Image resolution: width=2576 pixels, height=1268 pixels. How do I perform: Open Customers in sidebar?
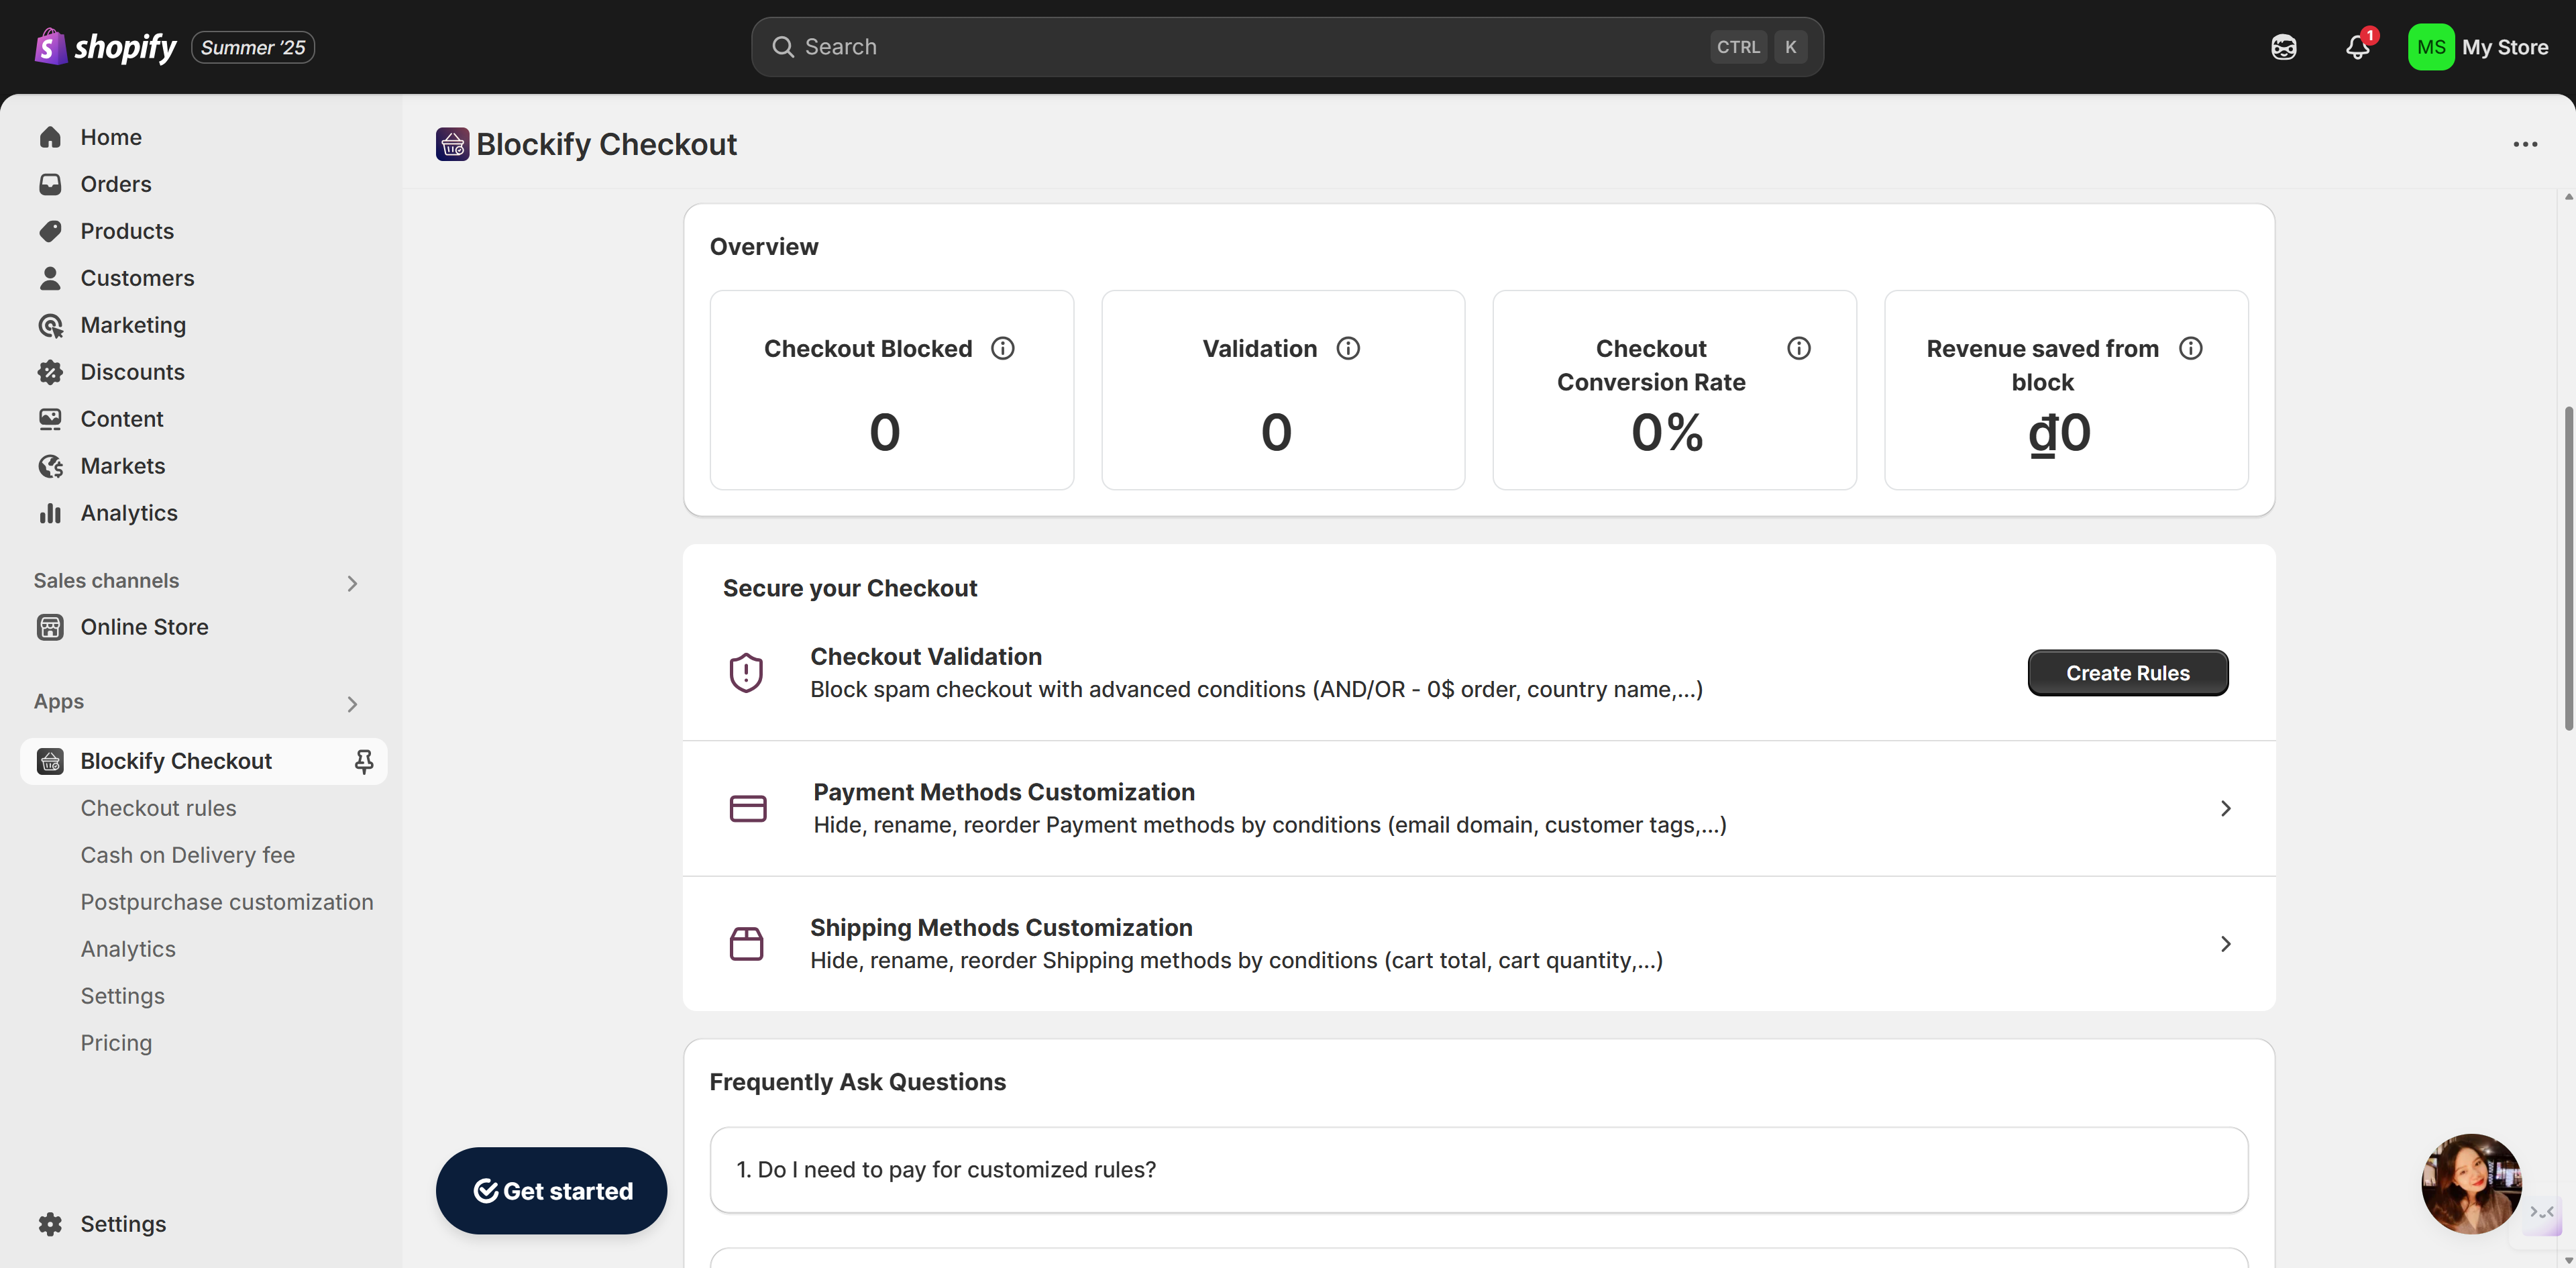203,278
